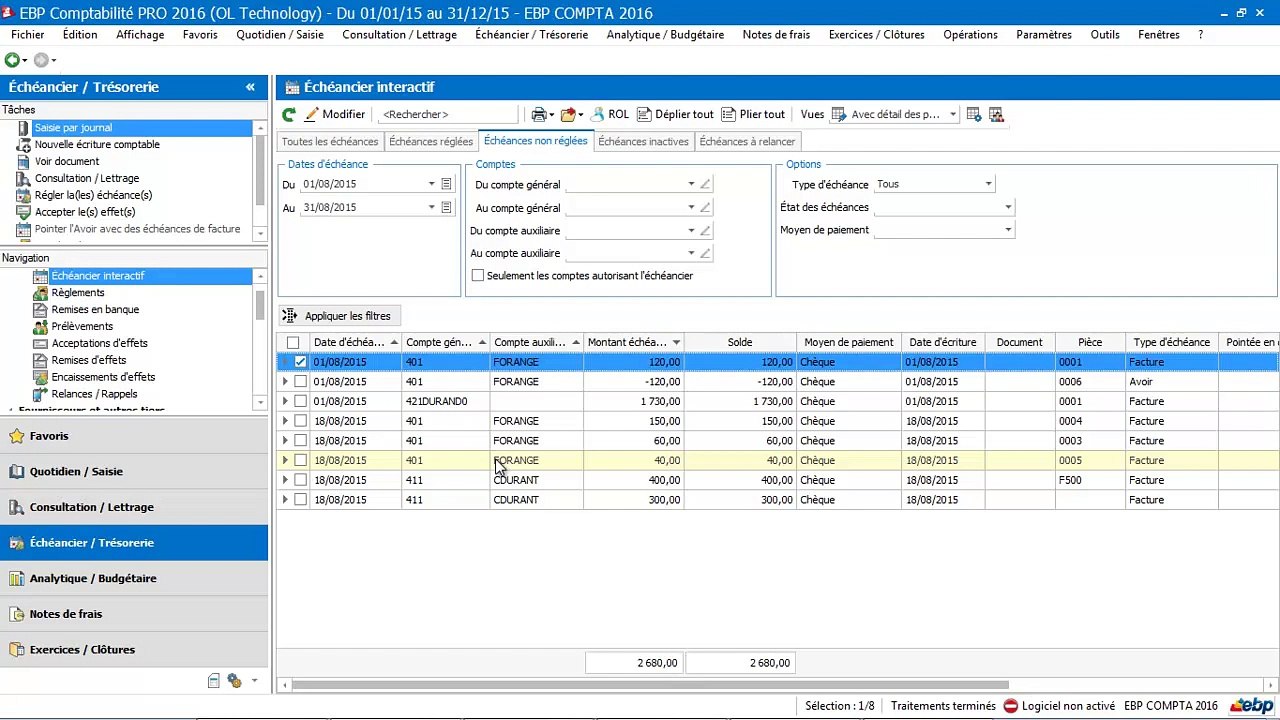Open the 'Du' date dropdown arrow

coord(432,184)
